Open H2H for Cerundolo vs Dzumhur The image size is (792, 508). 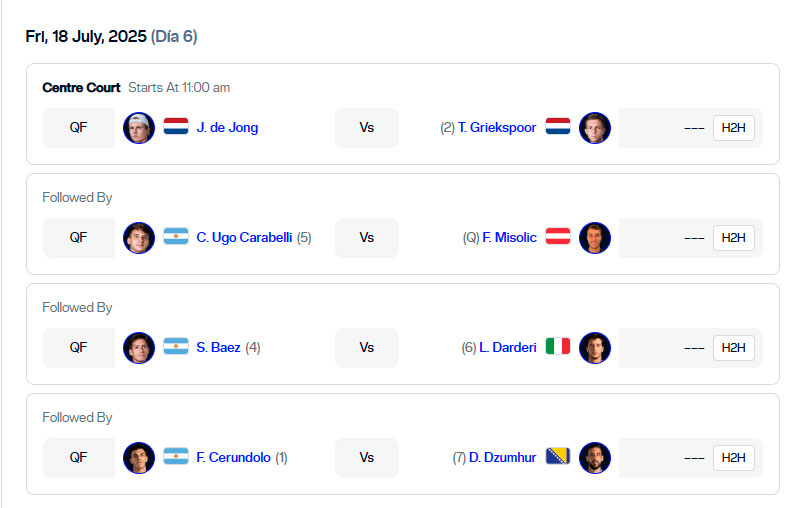pos(733,458)
